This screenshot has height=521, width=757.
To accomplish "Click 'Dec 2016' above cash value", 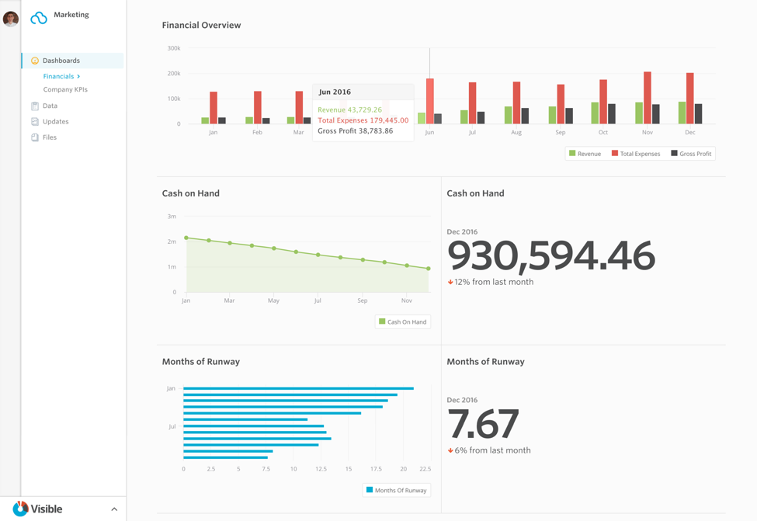I will pos(462,232).
